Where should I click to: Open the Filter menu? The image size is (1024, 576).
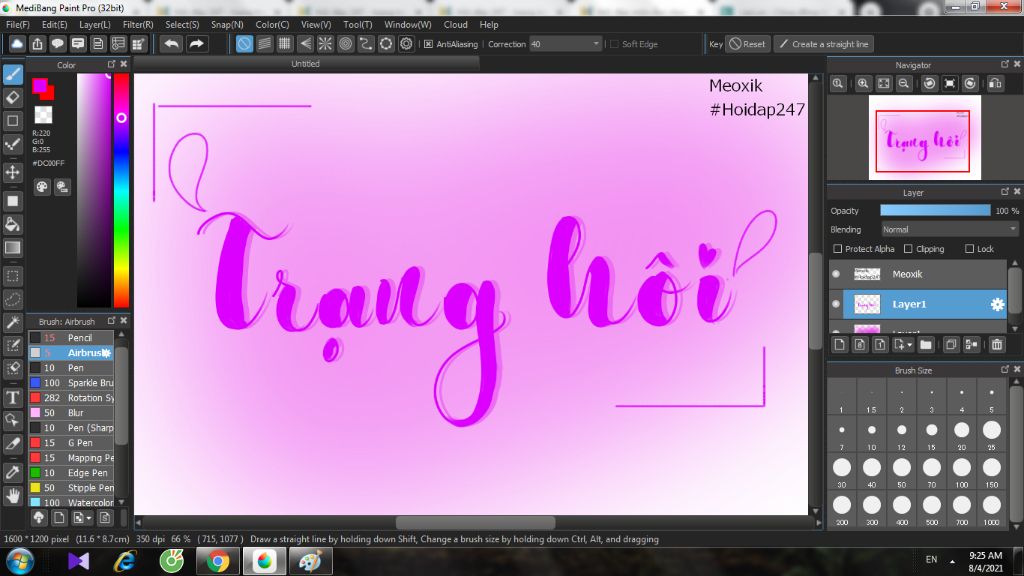pyautogui.click(x=138, y=24)
